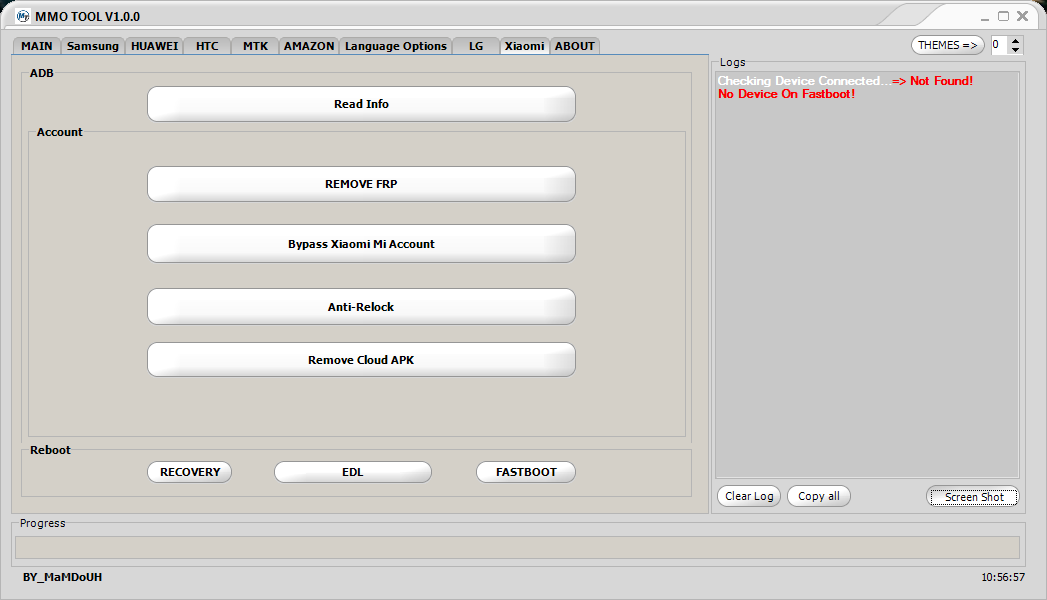Open the ABOUT tab
1047x600 pixels.
pyautogui.click(x=574, y=46)
